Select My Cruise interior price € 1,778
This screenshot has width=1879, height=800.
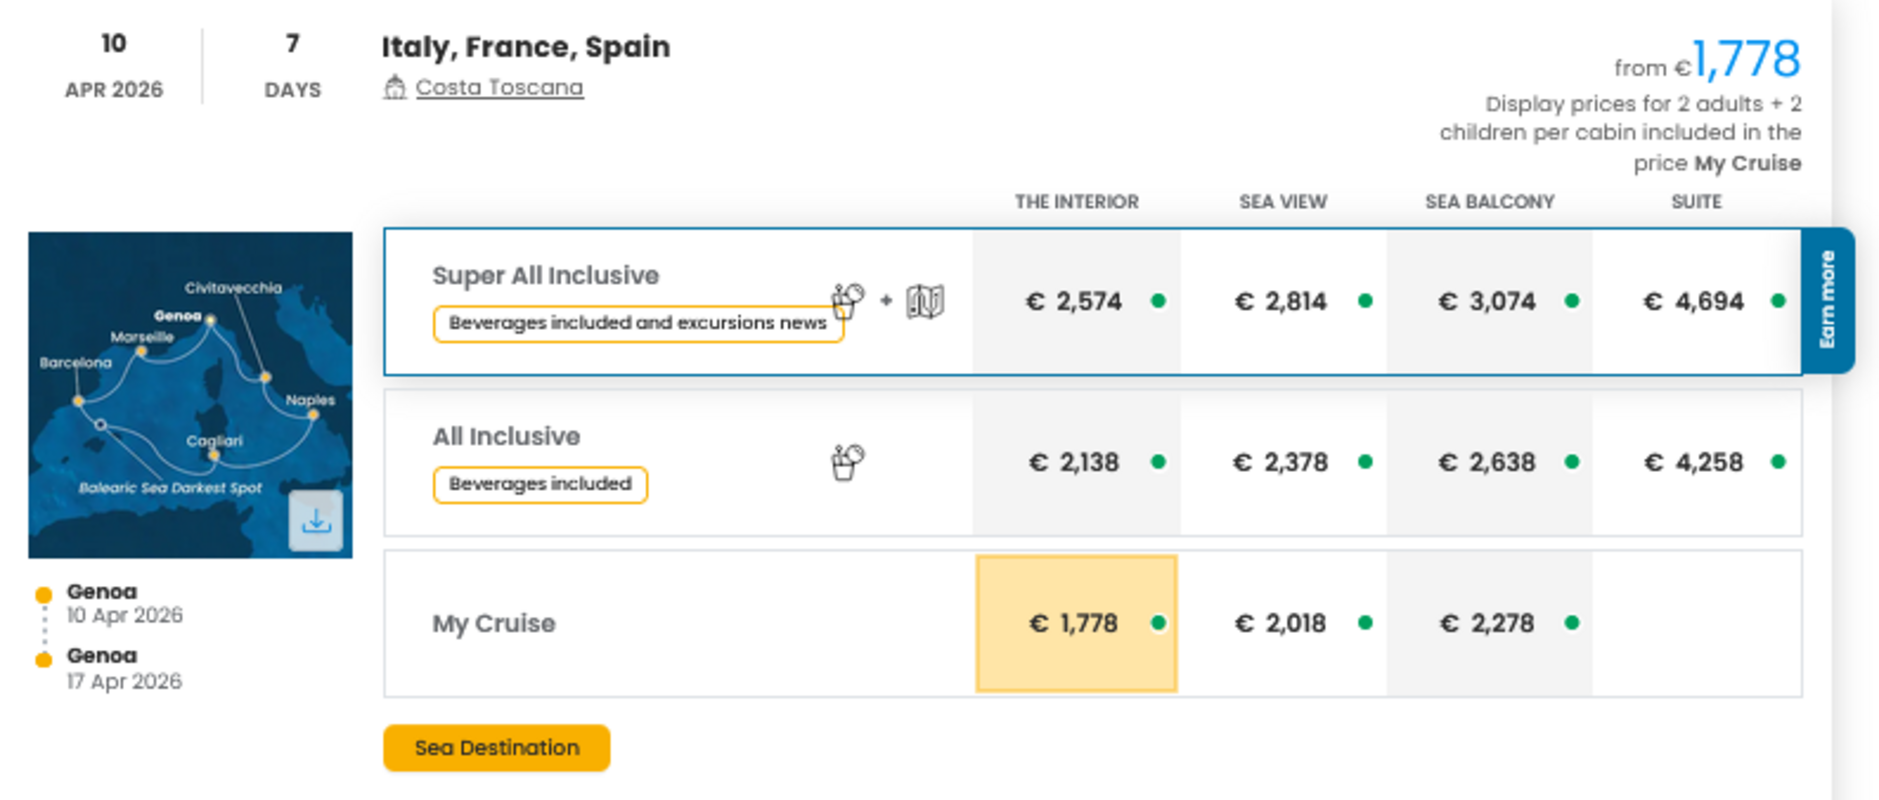coord(1074,624)
